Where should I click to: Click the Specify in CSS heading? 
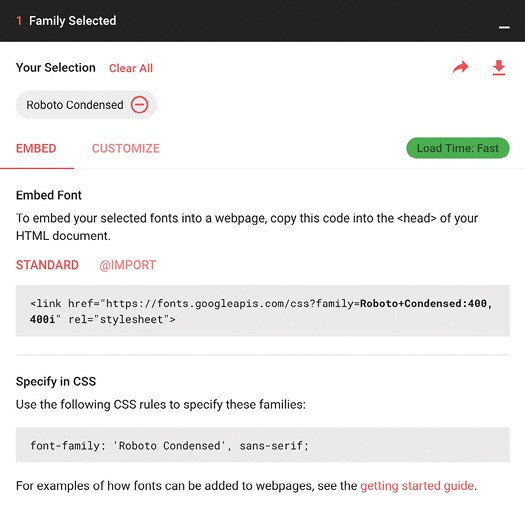(56, 382)
